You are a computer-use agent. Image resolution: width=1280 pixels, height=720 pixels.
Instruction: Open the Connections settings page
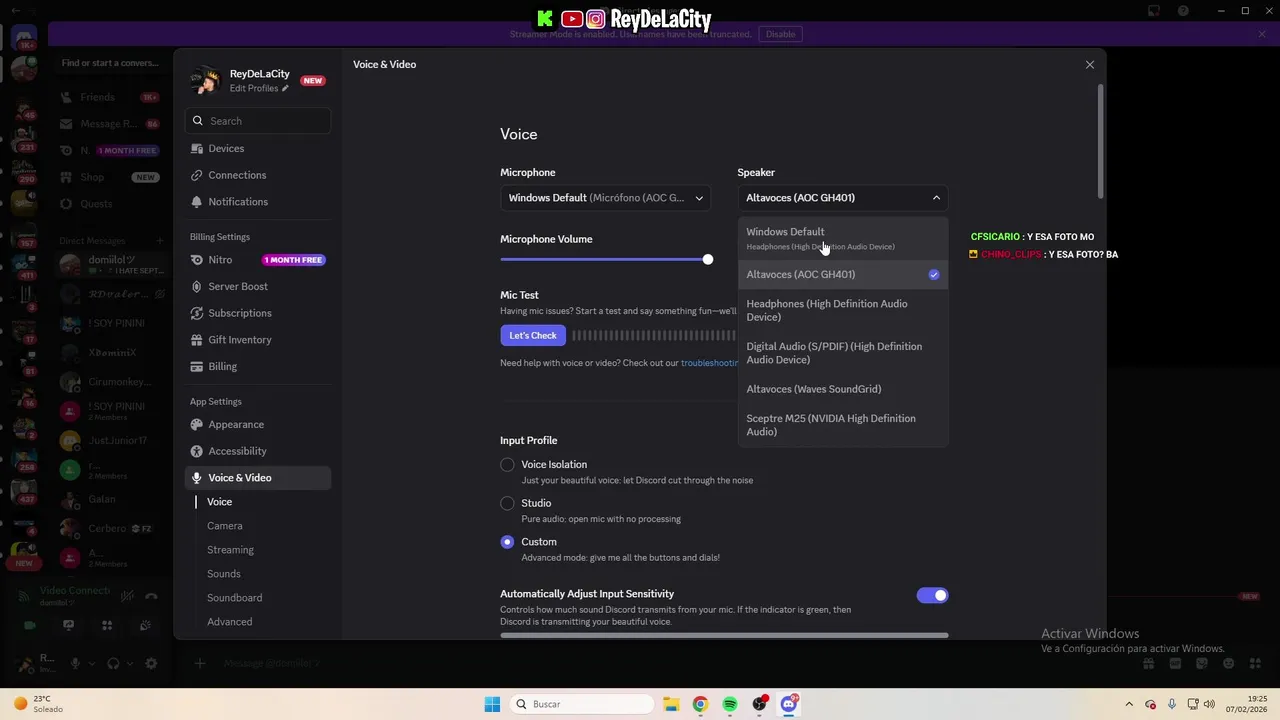(258, 175)
